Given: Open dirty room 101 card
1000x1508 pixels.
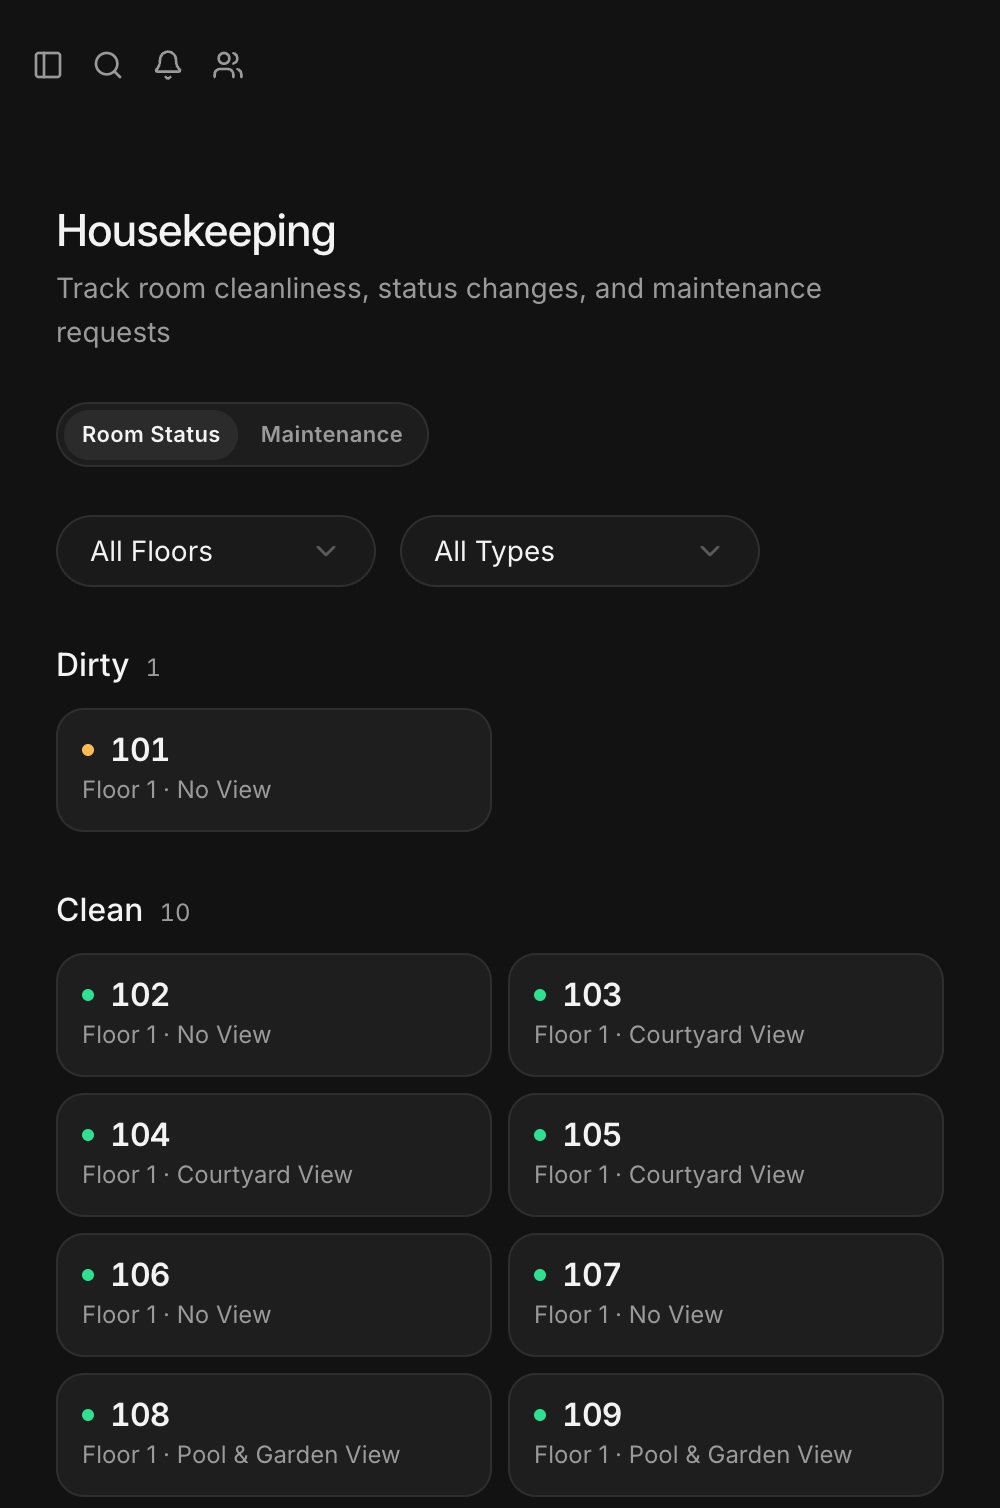Looking at the screenshot, I should (274, 770).
